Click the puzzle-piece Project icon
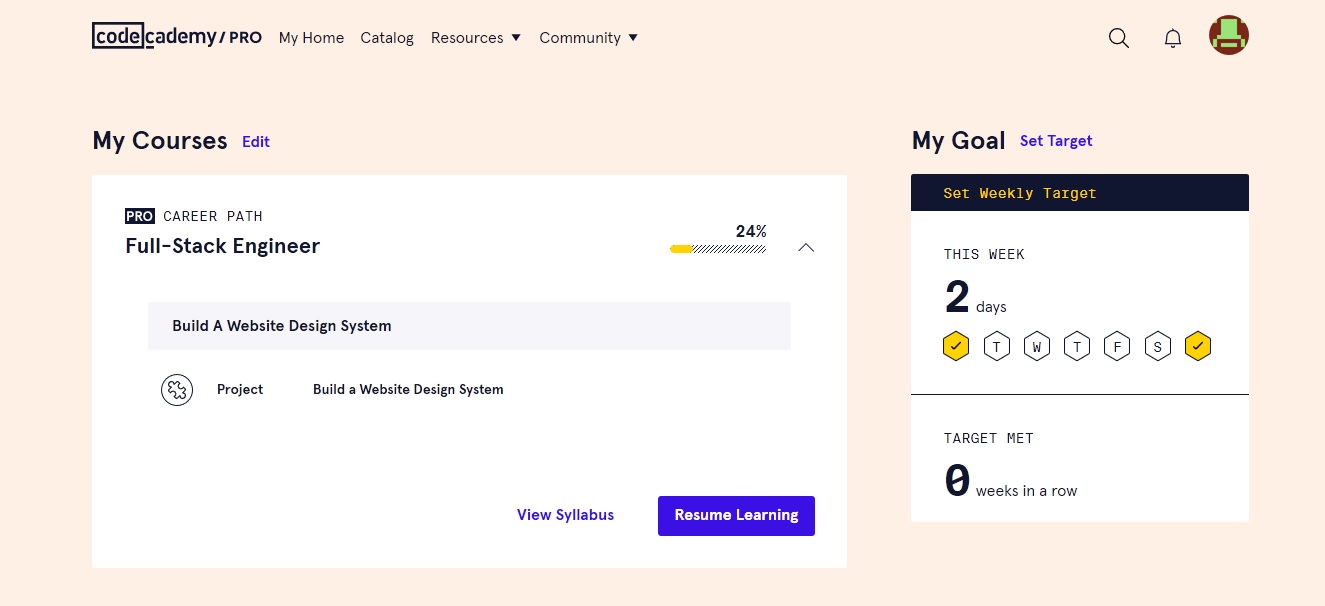Screen dimensions: 1325x606 [177, 390]
